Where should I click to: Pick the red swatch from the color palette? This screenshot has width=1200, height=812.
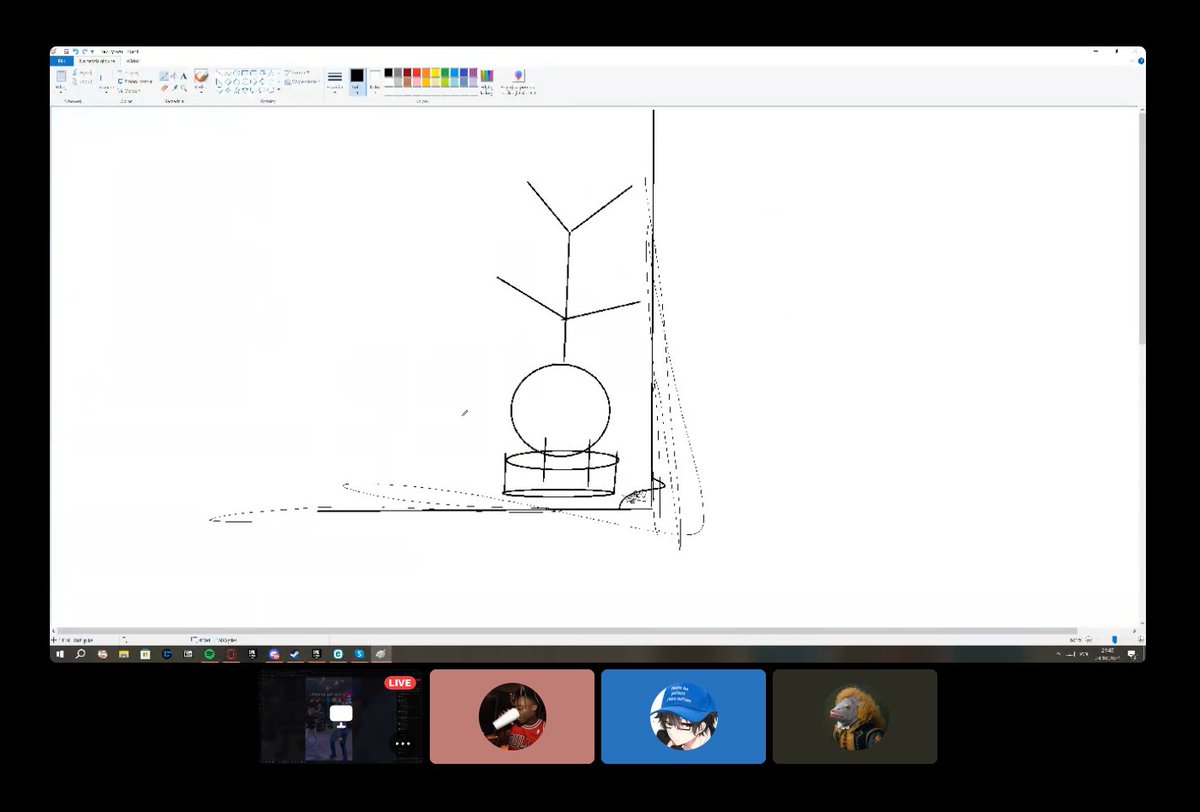416,72
